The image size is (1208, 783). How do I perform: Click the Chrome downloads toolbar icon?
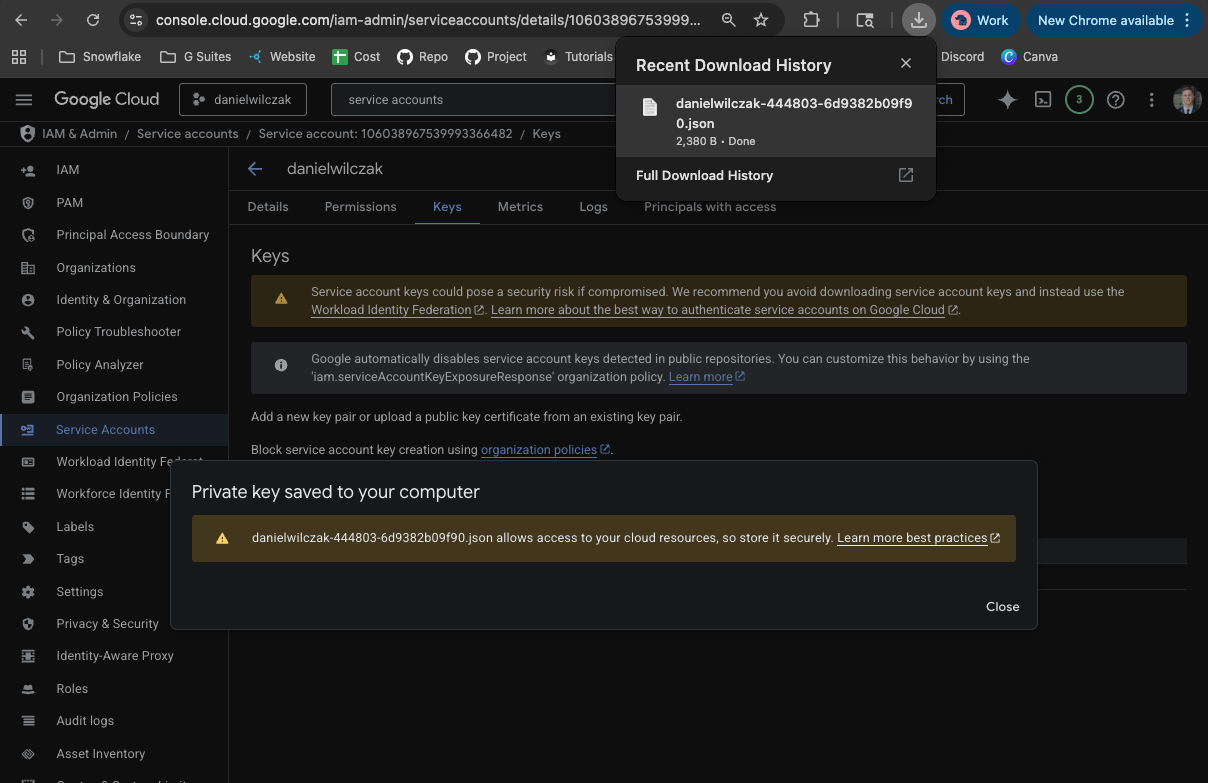click(x=918, y=20)
